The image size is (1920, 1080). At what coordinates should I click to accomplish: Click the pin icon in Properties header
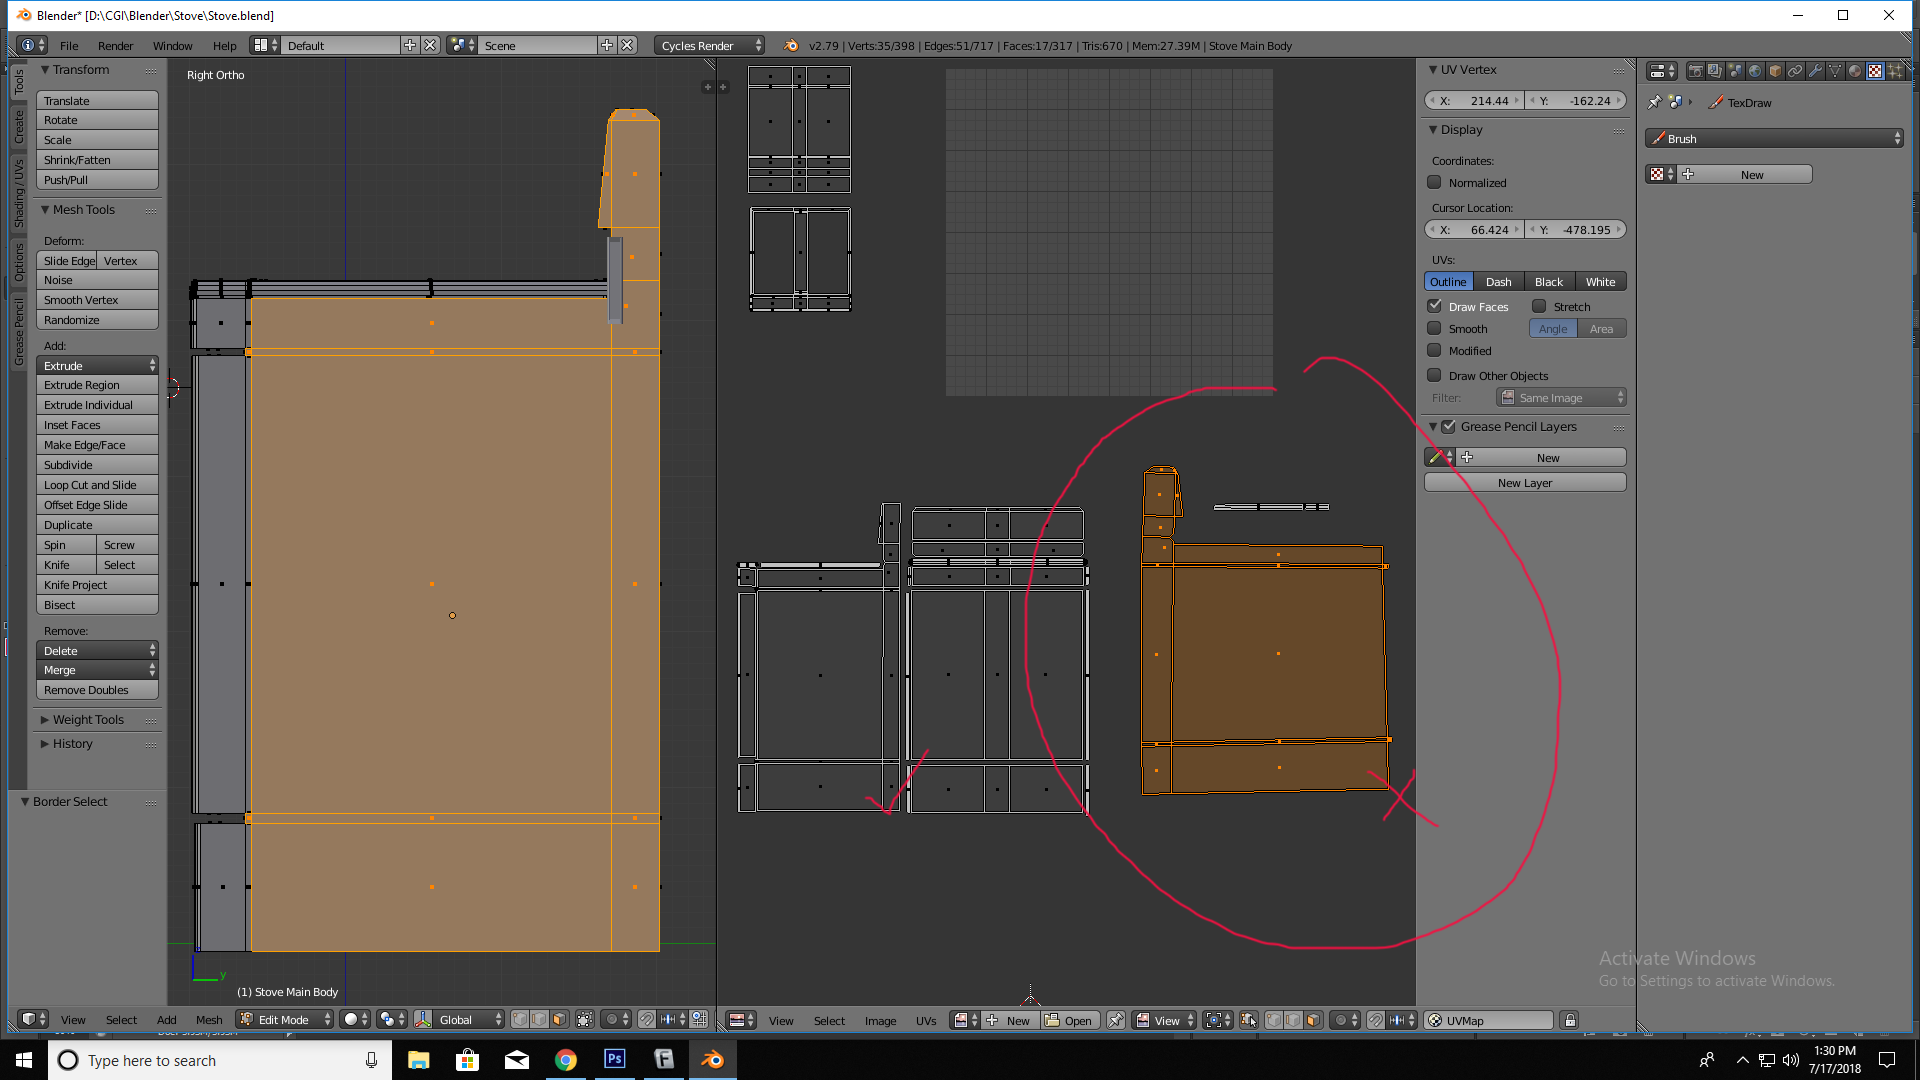tap(1654, 102)
